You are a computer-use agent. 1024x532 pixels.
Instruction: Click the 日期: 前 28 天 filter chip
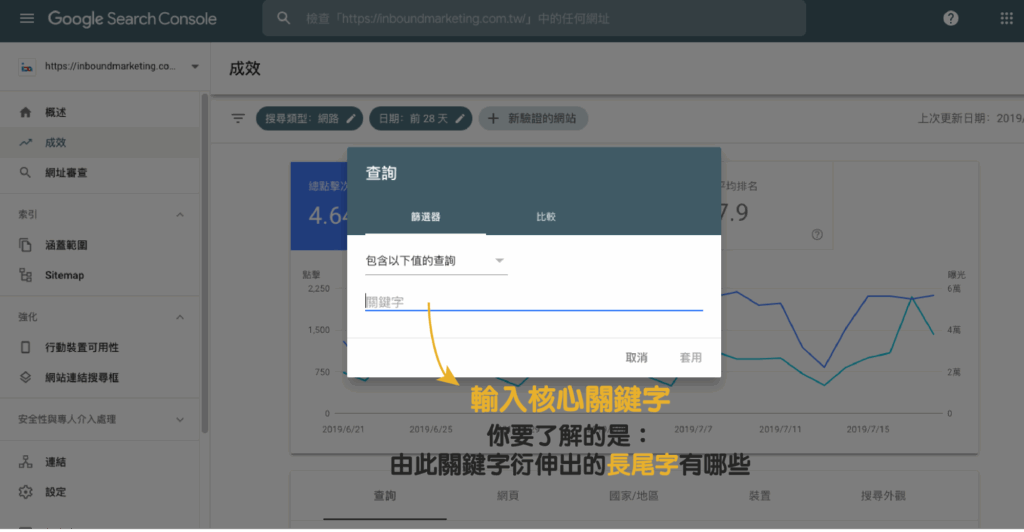tap(421, 118)
